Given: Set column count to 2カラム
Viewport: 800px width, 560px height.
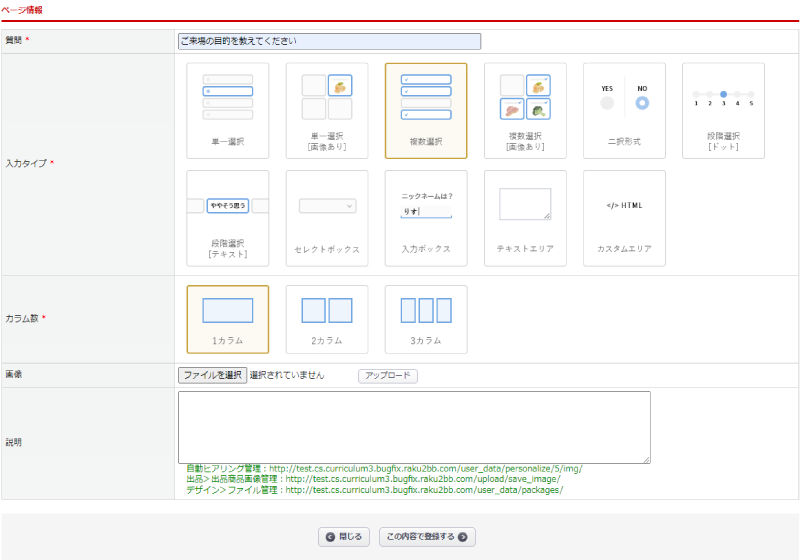Looking at the screenshot, I should point(327,319).
